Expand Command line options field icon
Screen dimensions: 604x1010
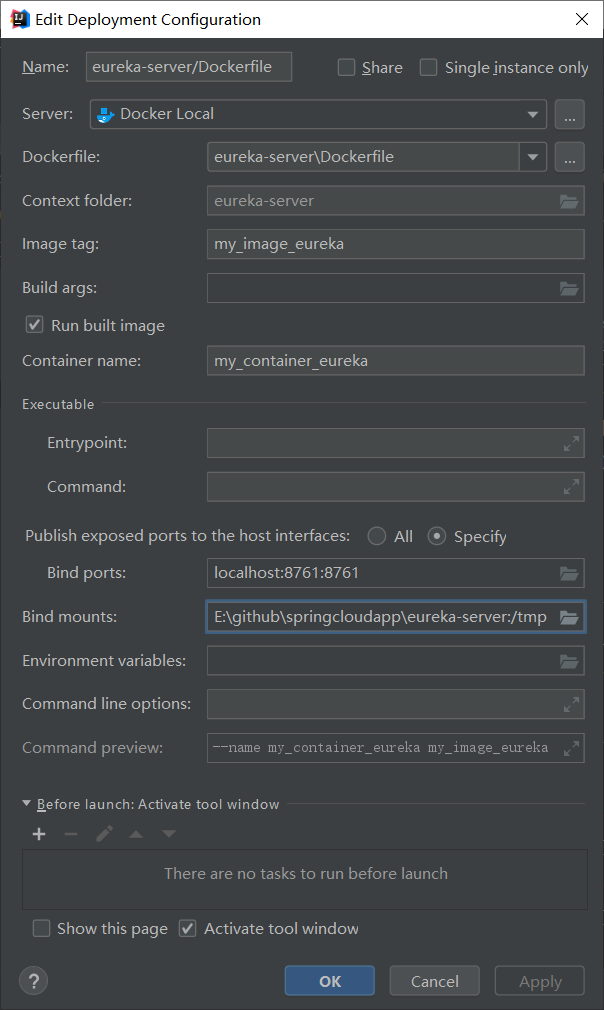pyautogui.click(x=571, y=705)
